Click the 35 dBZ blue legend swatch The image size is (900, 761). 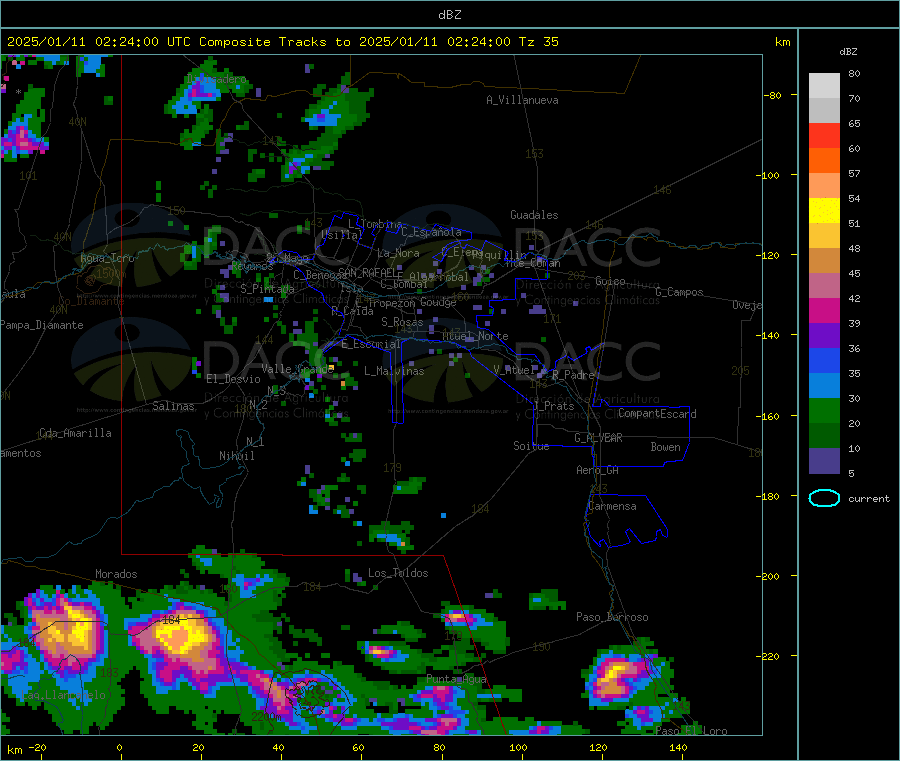824,360
